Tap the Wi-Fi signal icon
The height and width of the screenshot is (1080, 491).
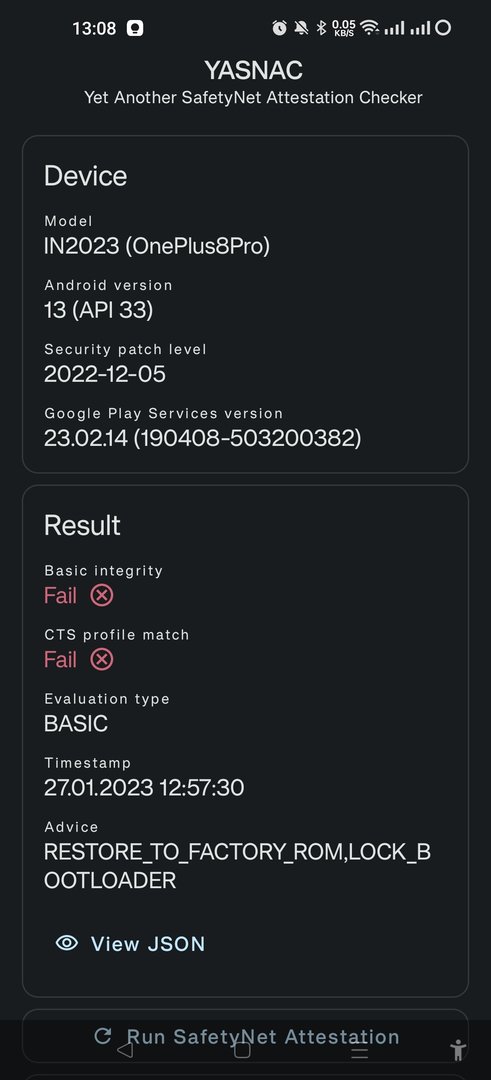pos(370,28)
